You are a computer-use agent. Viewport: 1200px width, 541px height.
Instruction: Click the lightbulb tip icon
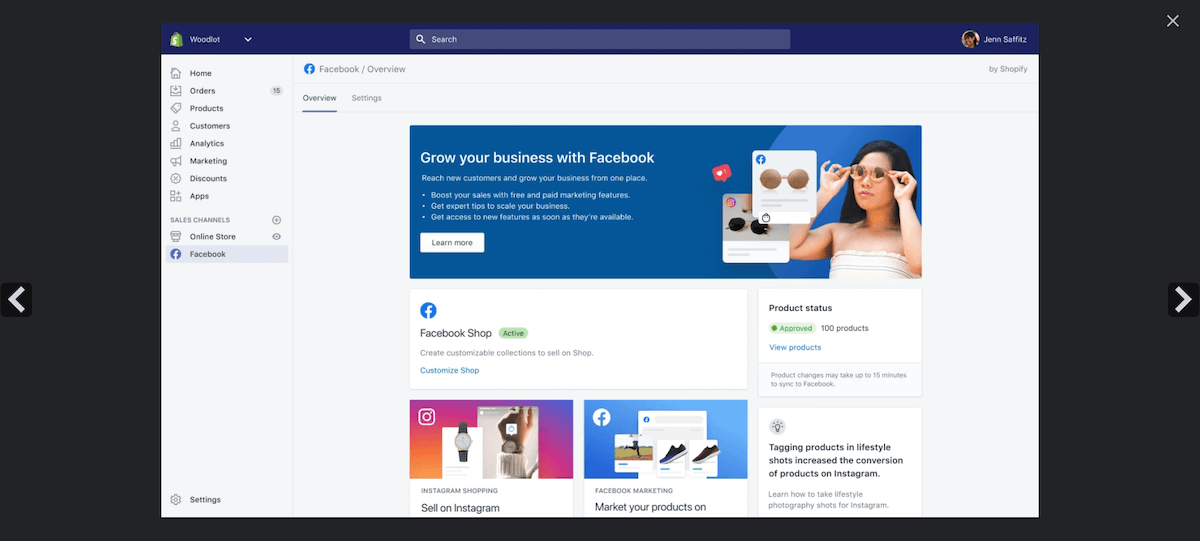pyautogui.click(x=777, y=426)
